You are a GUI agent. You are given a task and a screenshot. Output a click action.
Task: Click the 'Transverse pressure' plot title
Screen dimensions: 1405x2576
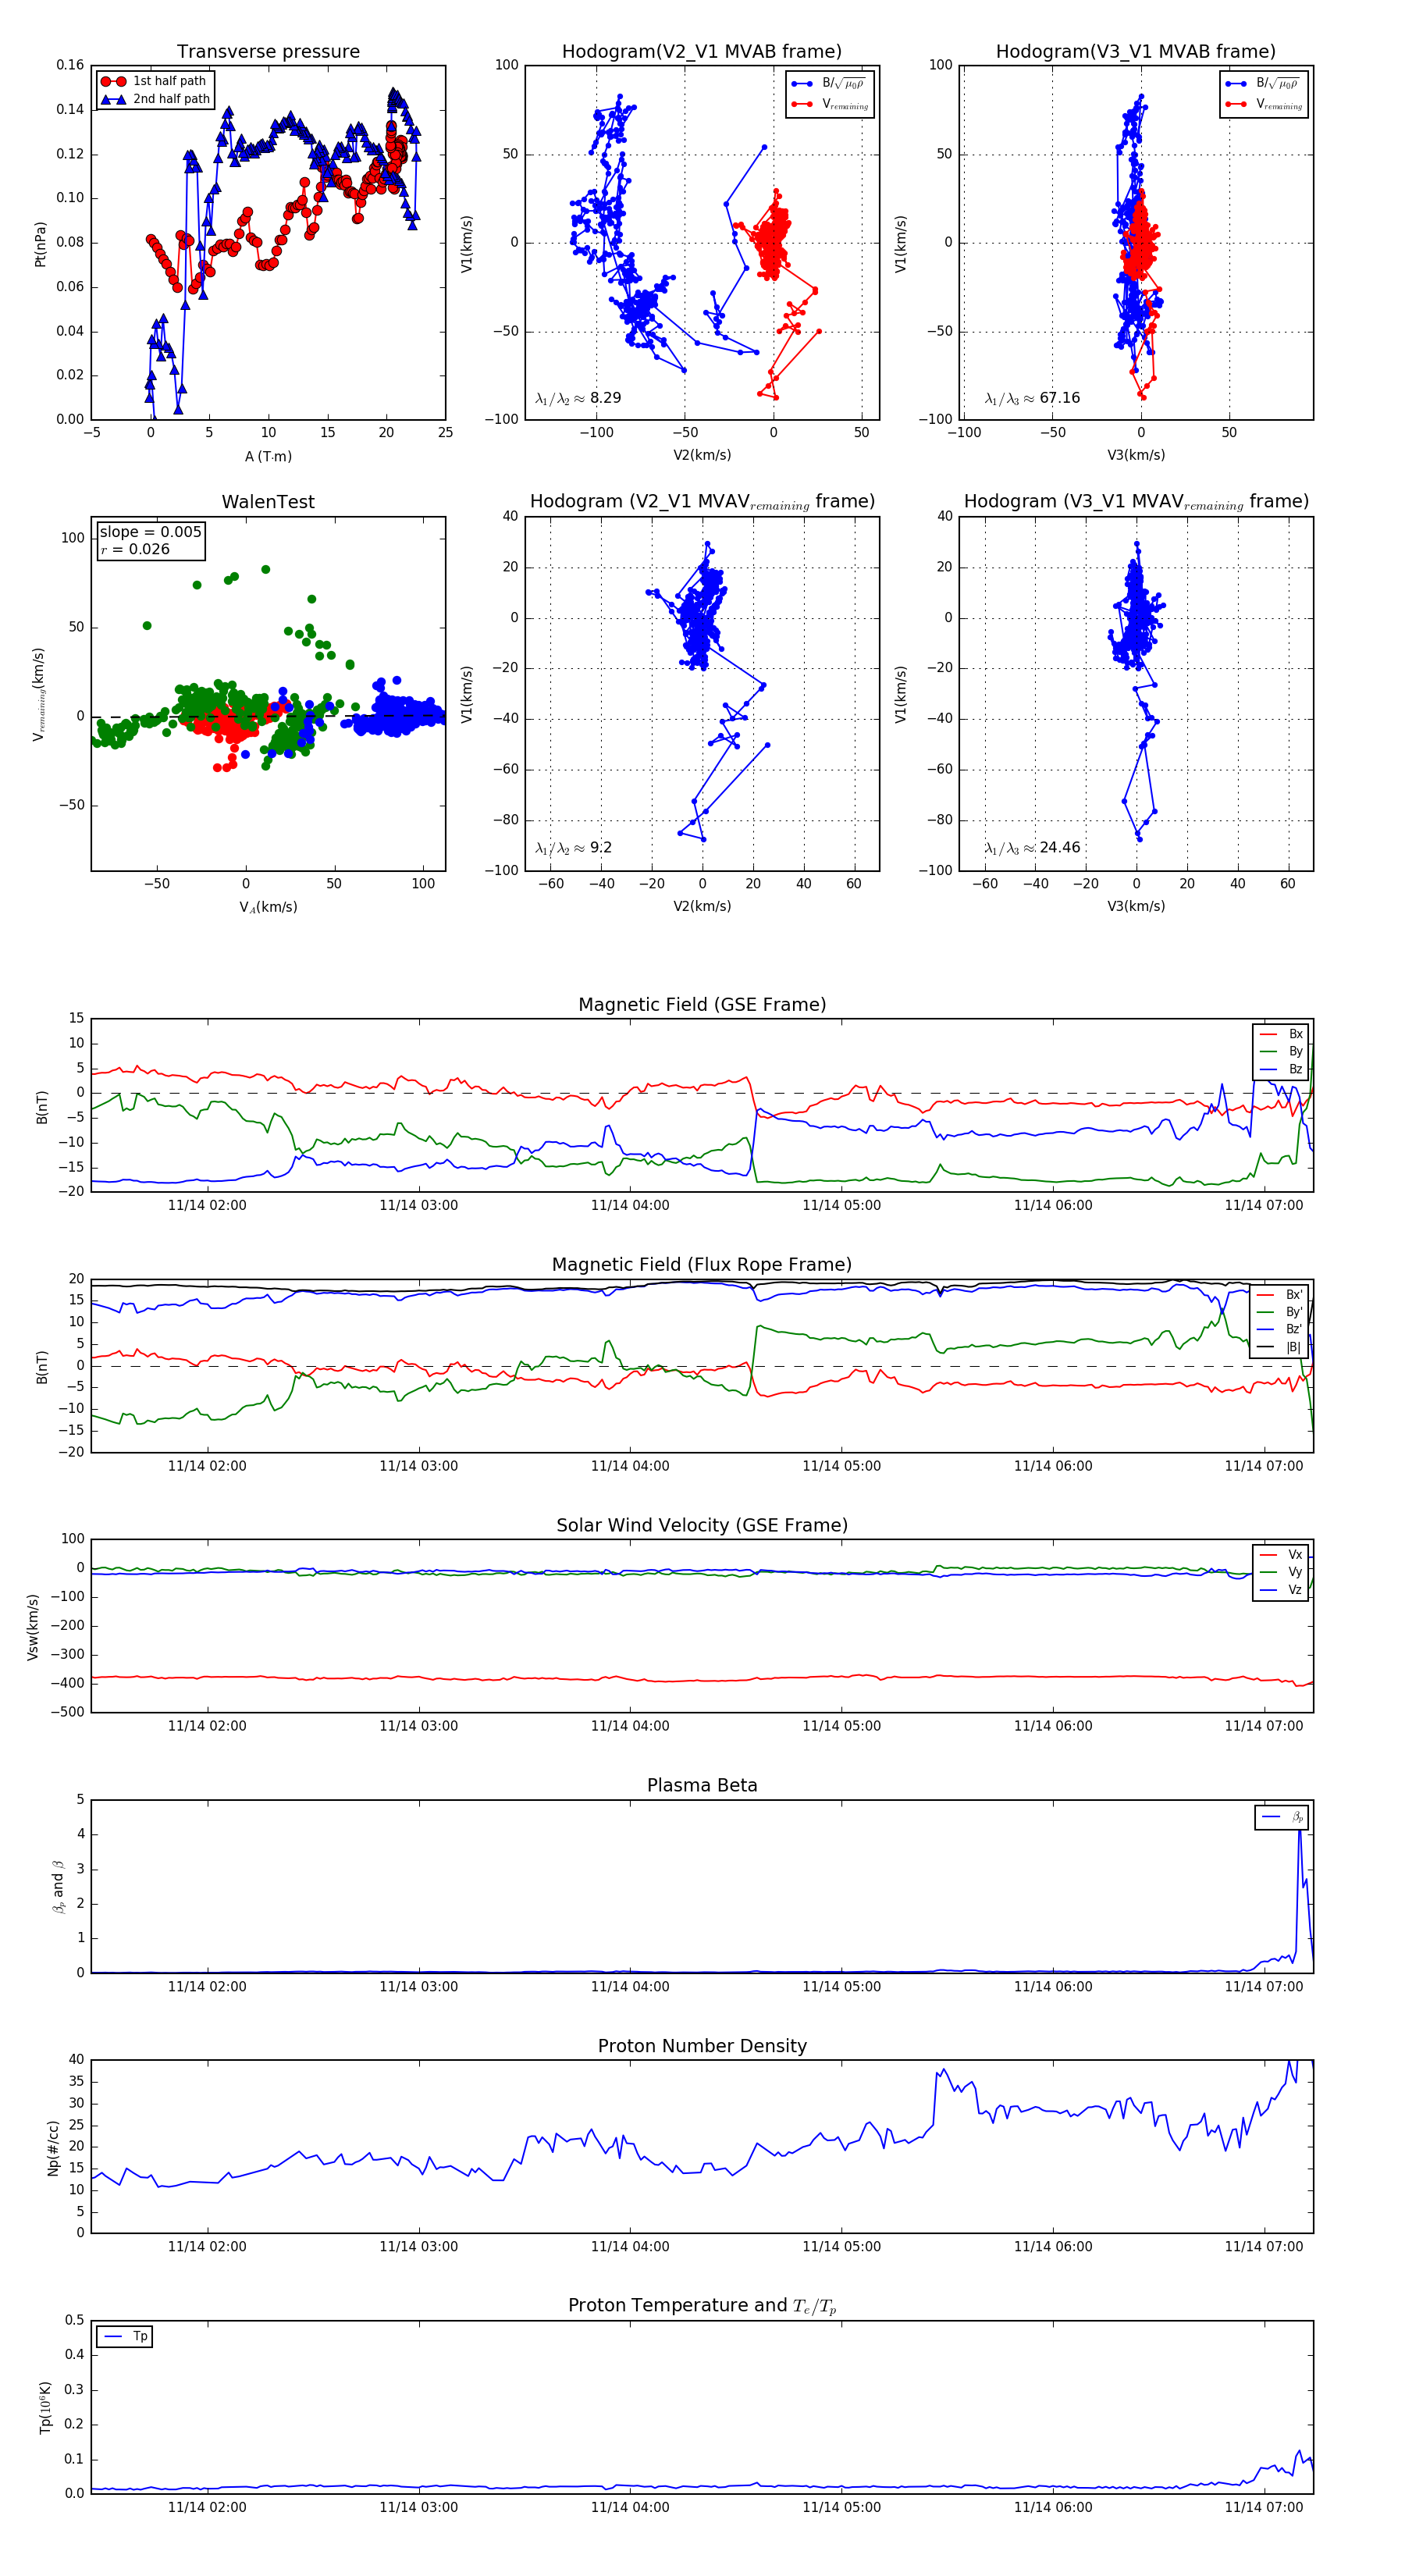(x=268, y=52)
